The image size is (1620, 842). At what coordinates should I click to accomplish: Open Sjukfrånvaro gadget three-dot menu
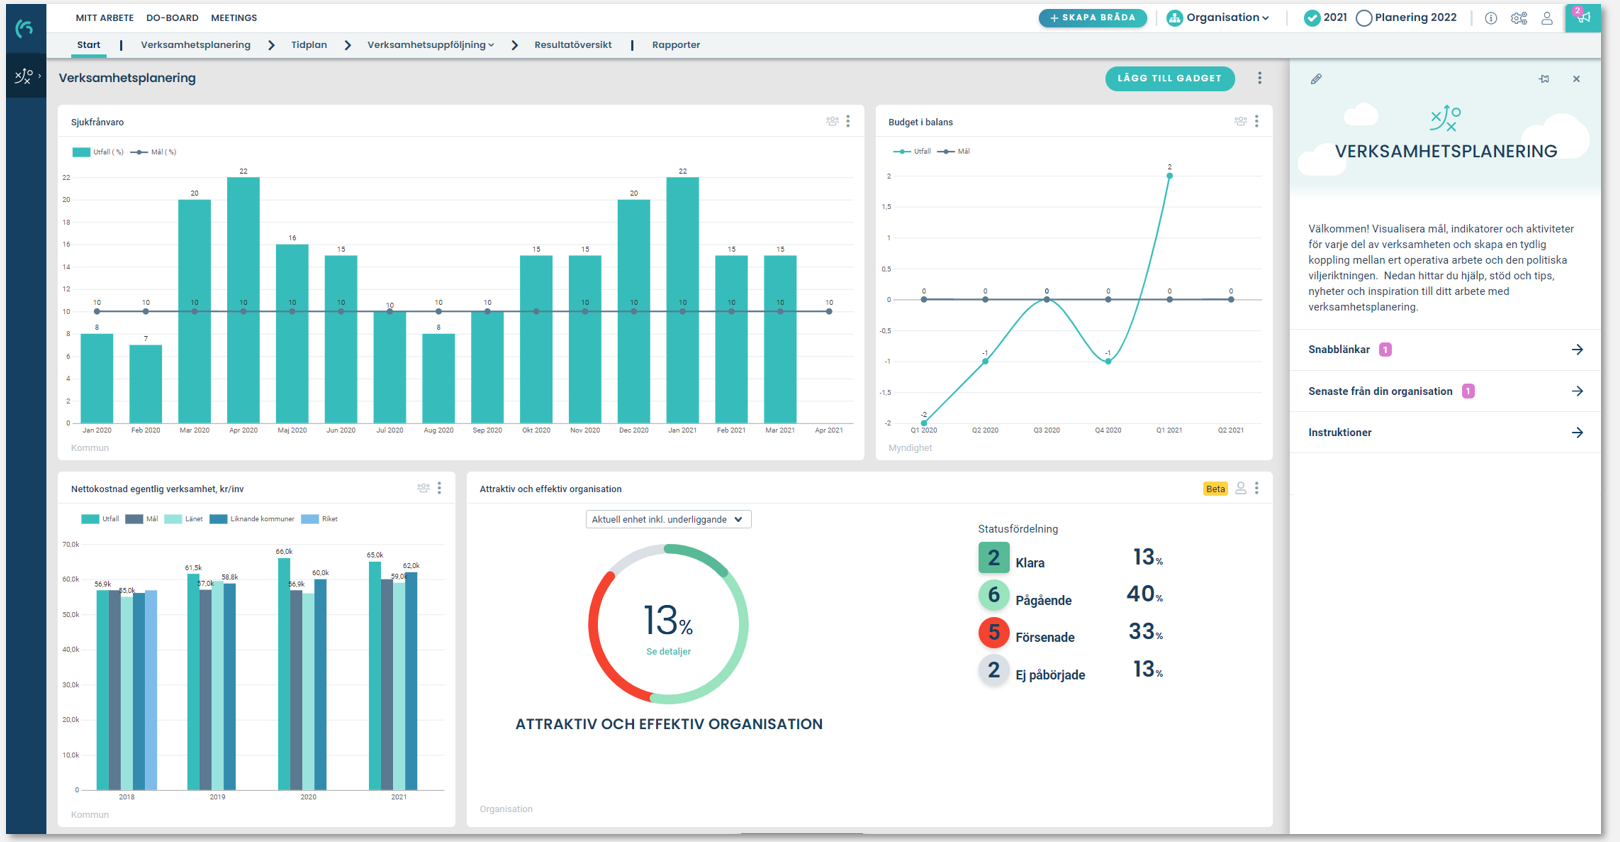click(848, 121)
